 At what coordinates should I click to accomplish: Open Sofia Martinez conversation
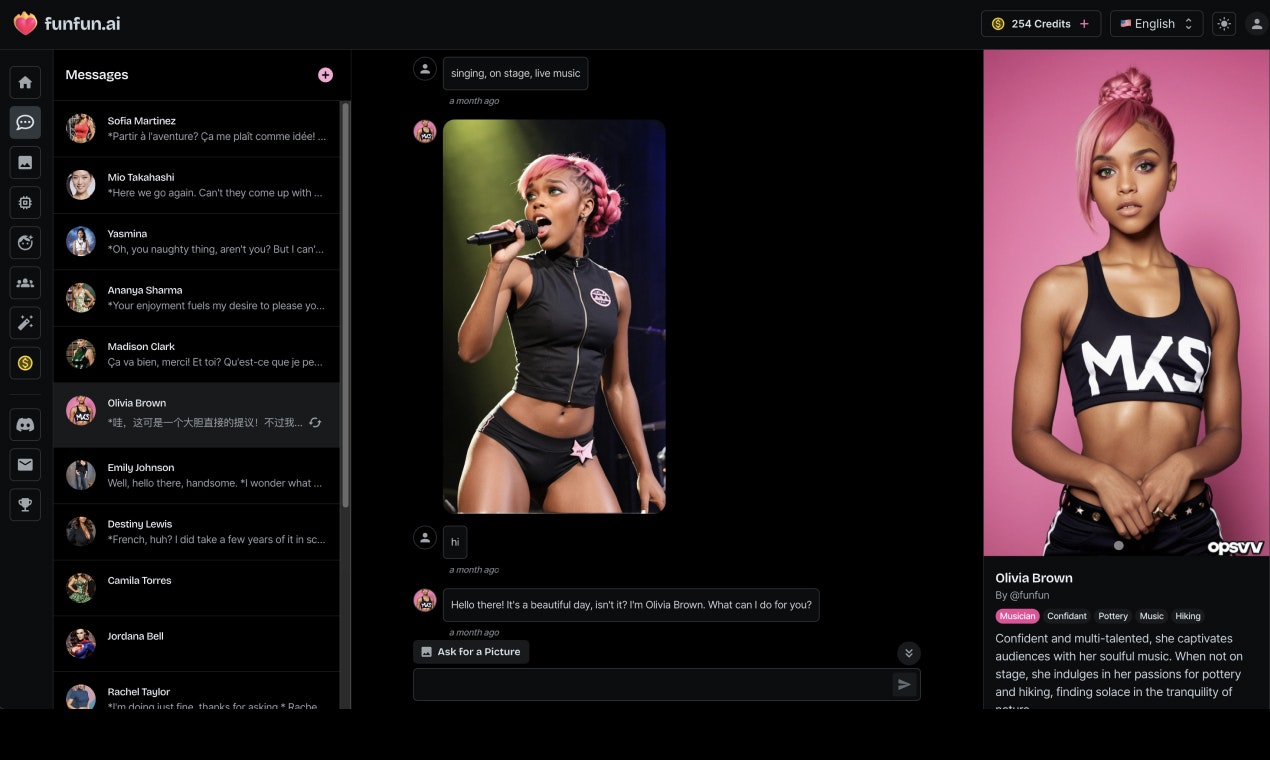click(197, 128)
